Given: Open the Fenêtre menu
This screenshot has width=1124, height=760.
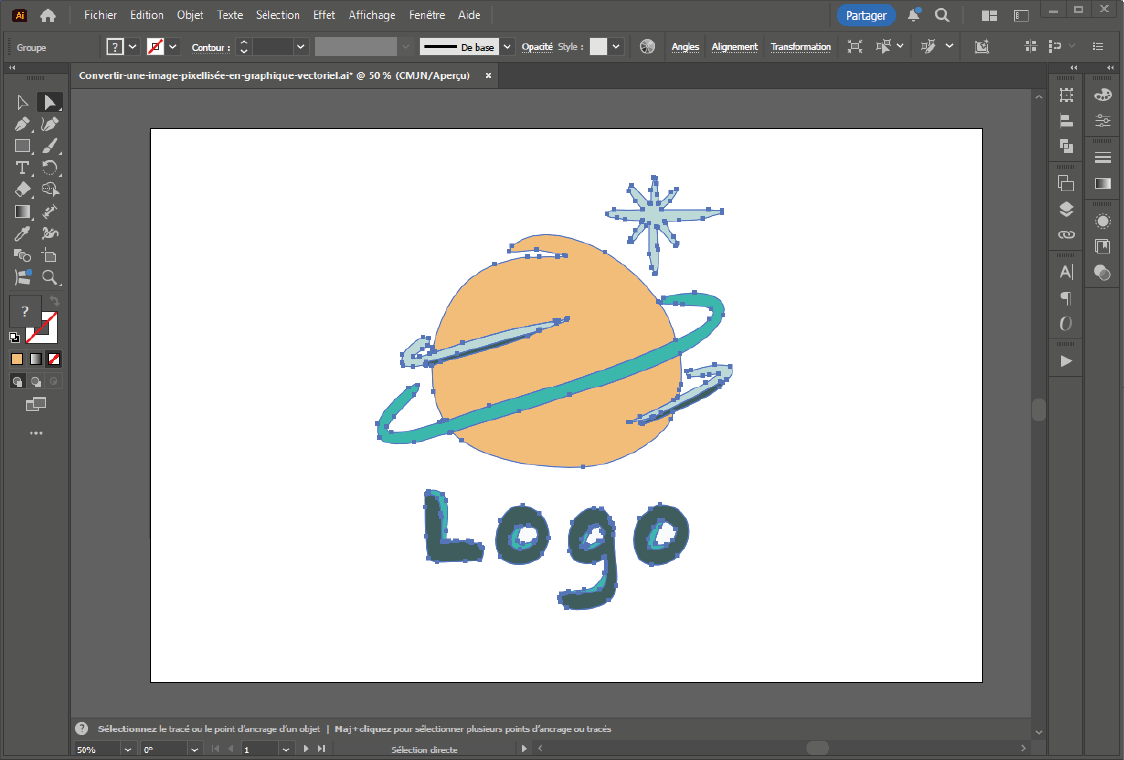Looking at the screenshot, I should 427,15.
